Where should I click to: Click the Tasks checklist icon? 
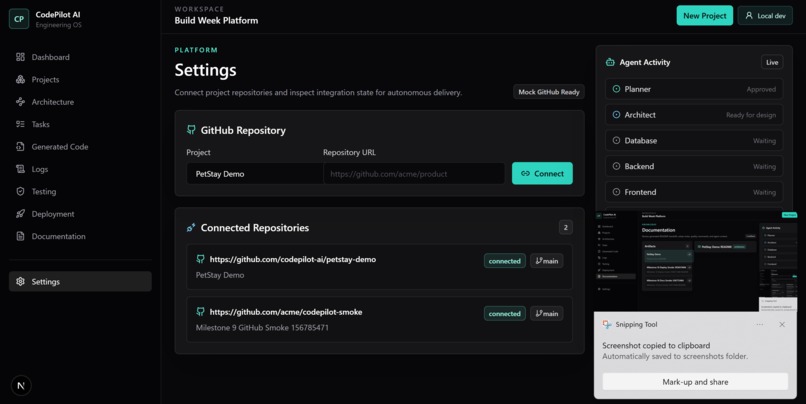(21, 124)
